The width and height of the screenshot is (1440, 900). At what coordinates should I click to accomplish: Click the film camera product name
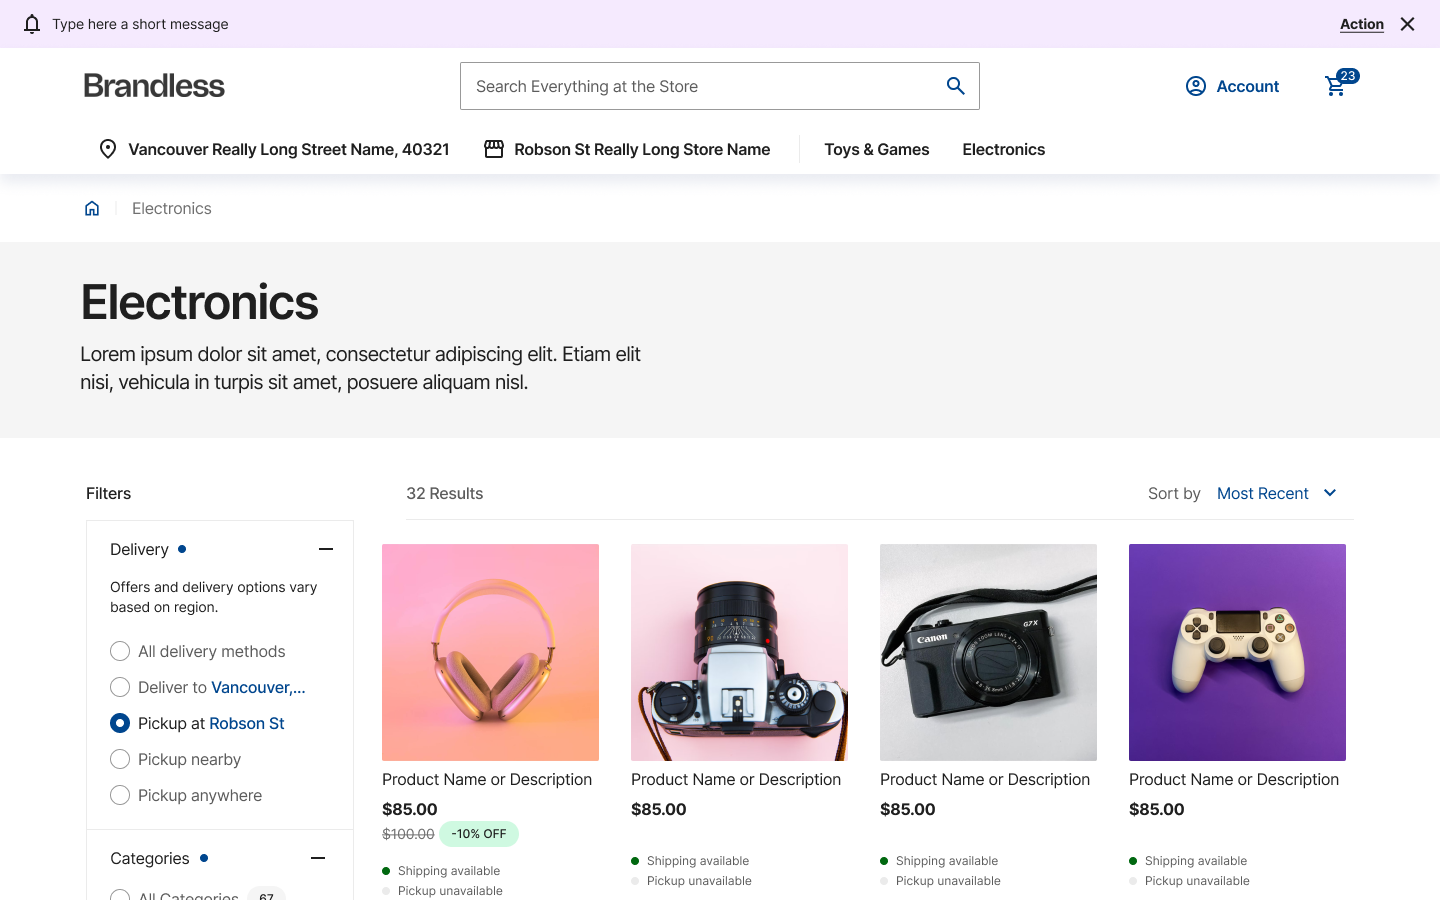(x=736, y=779)
